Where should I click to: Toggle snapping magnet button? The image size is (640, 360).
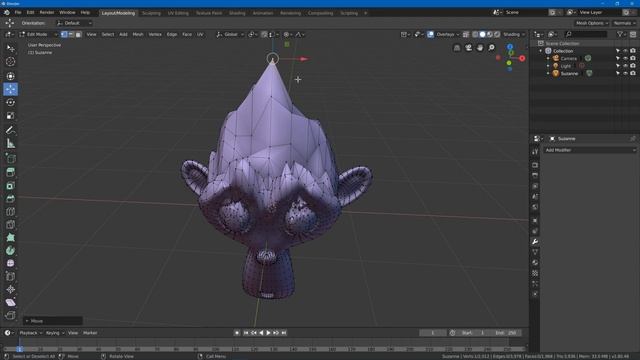264,34
